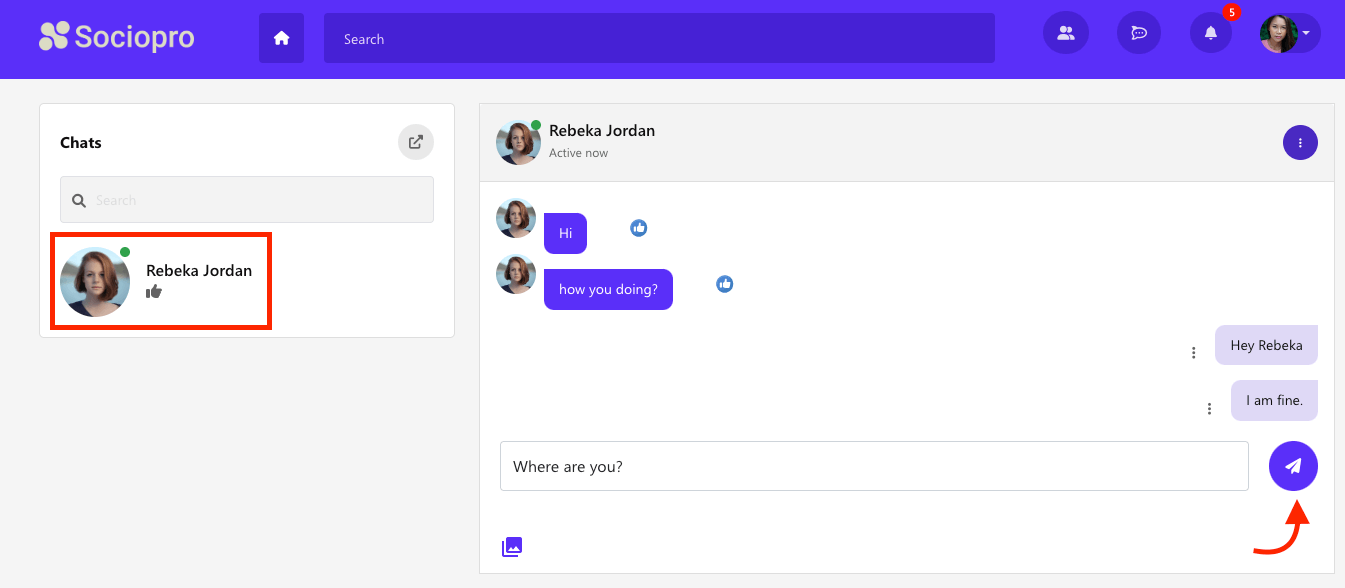Click the Chats panel search field

247,200
